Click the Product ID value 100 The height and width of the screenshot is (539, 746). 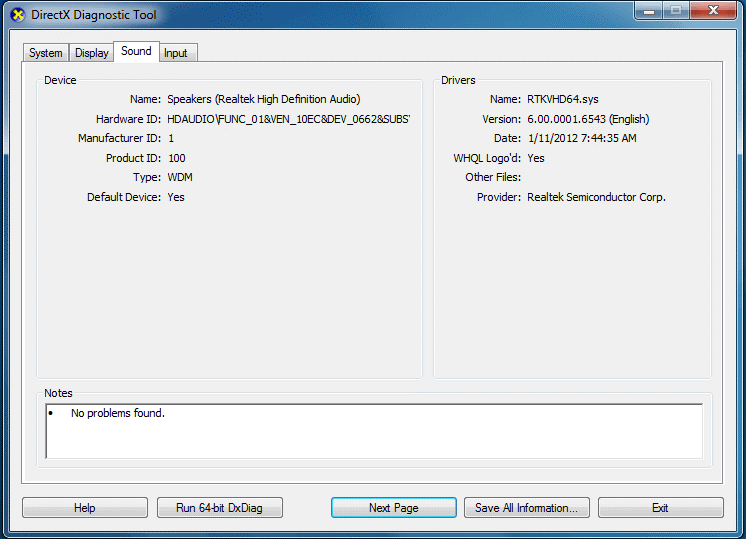pyautogui.click(x=177, y=158)
